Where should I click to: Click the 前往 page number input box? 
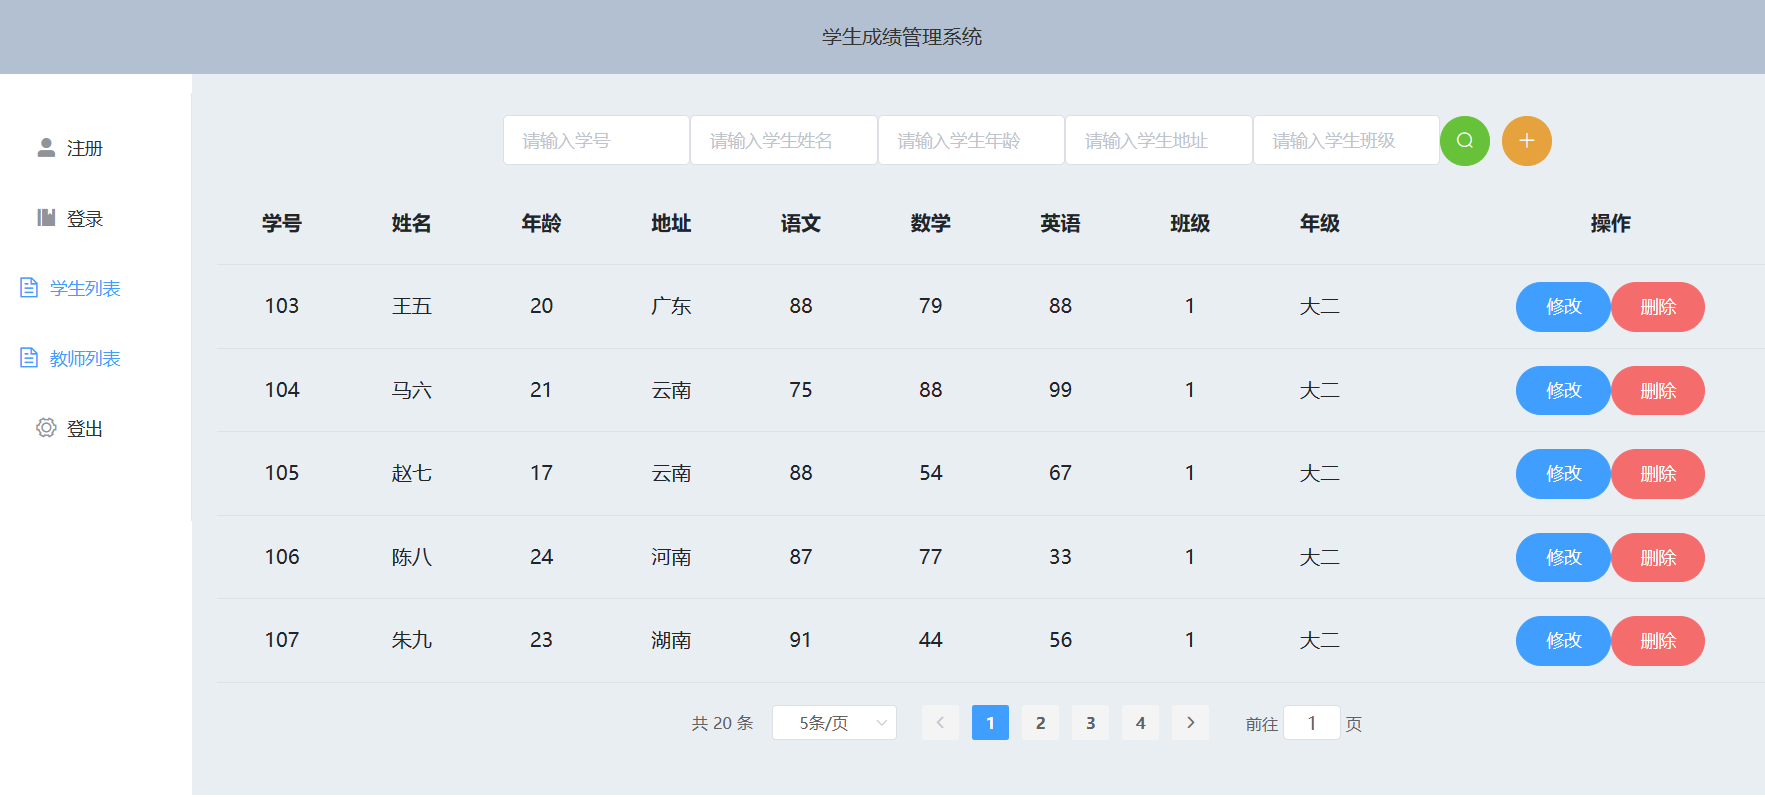click(1311, 723)
